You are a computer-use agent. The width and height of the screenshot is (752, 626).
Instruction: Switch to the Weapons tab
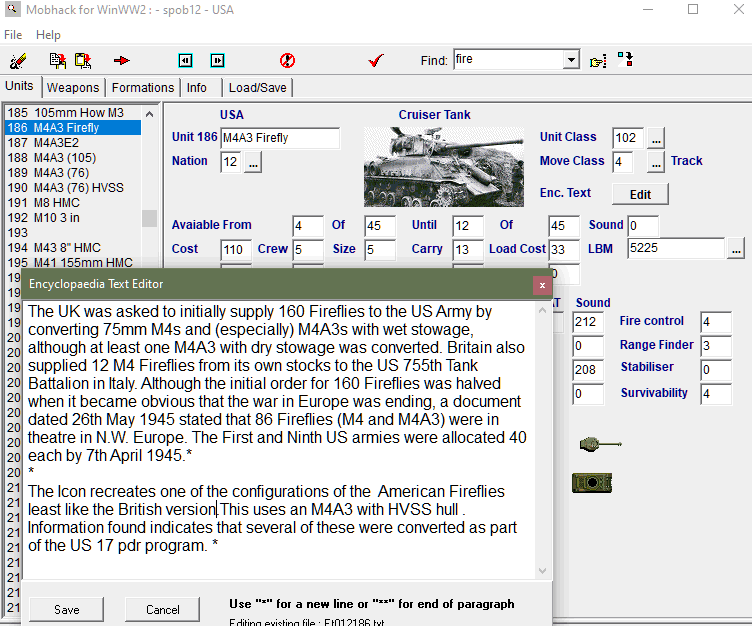tap(73, 88)
